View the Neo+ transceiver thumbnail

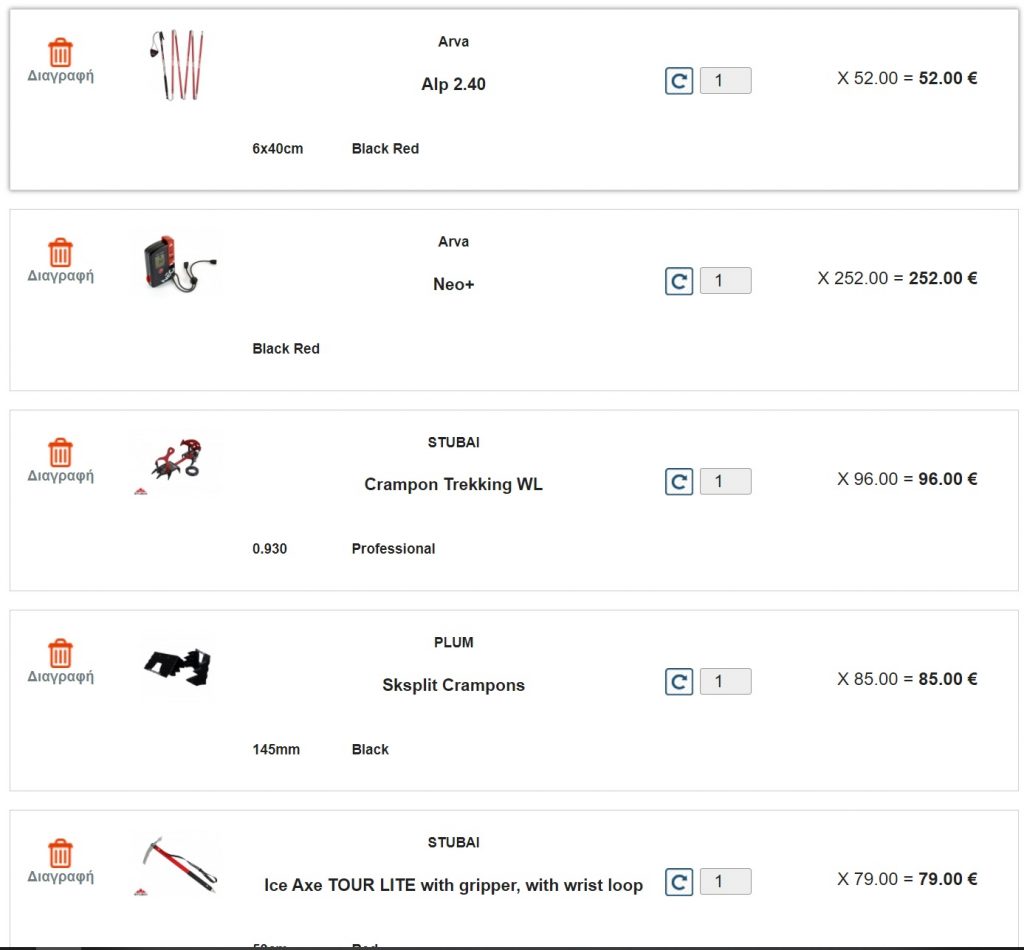click(178, 263)
